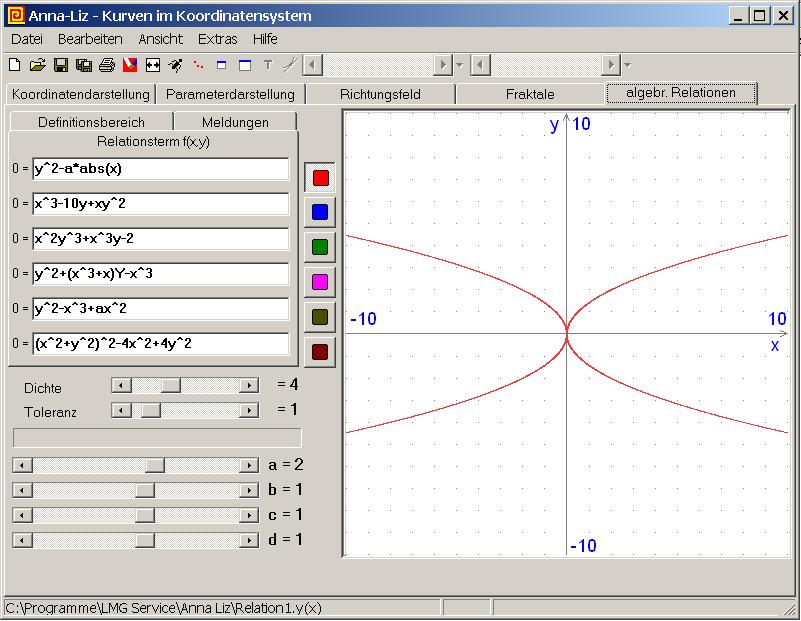Toggle the blue color button for second relation

[x=320, y=212]
